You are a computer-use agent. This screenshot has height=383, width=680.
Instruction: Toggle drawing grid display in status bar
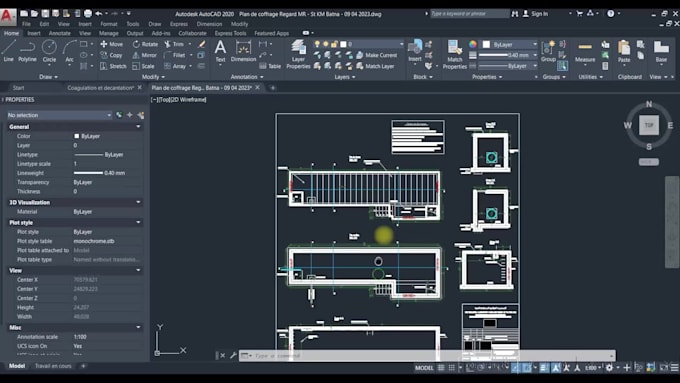click(441, 368)
